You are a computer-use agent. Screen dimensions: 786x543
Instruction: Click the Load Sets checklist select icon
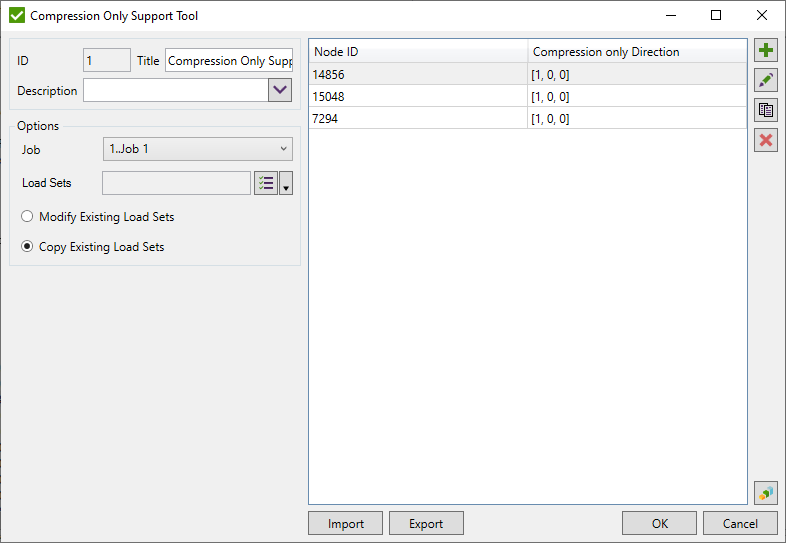click(x=266, y=183)
